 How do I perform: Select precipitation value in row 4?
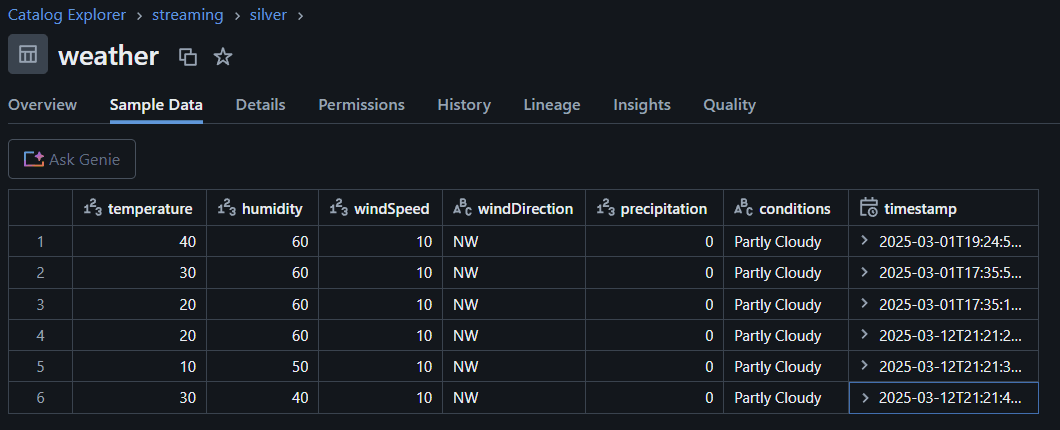coord(654,335)
